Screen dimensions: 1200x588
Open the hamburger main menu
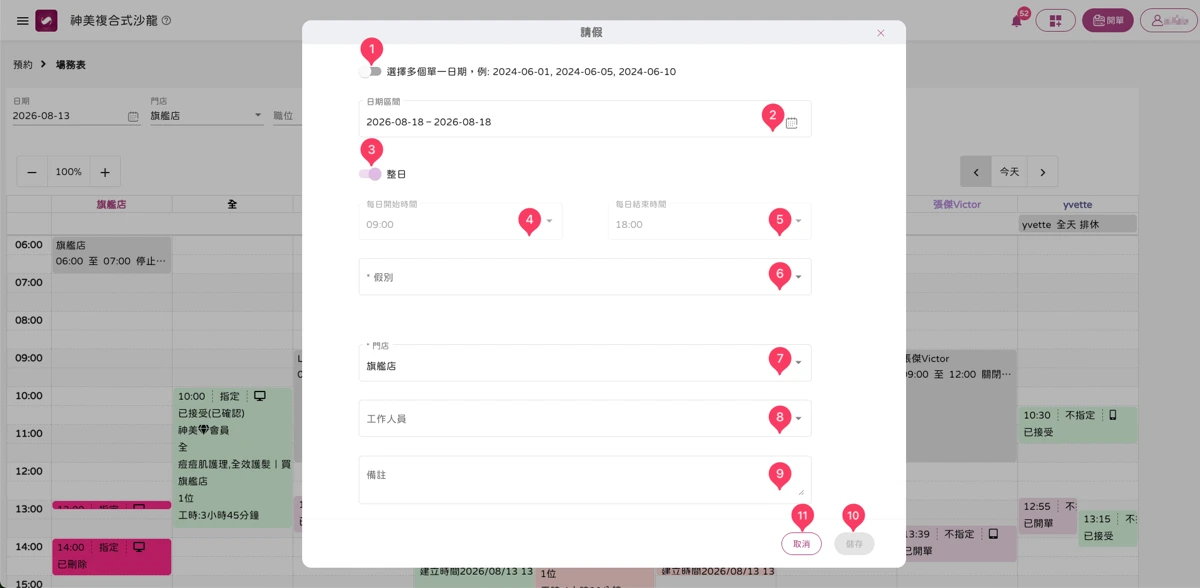click(23, 20)
